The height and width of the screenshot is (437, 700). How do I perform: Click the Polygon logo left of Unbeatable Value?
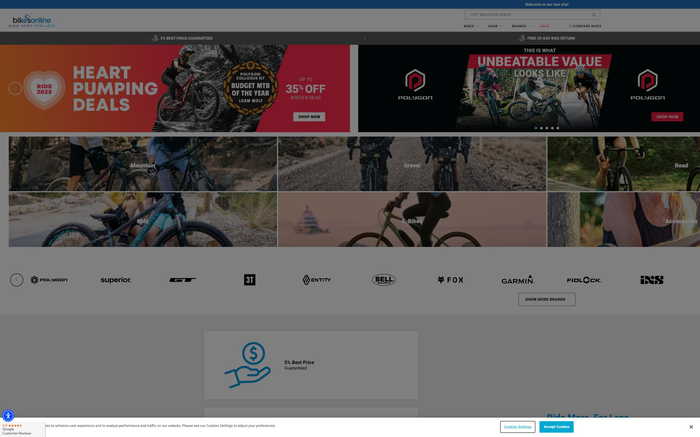pyautogui.click(x=415, y=84)
